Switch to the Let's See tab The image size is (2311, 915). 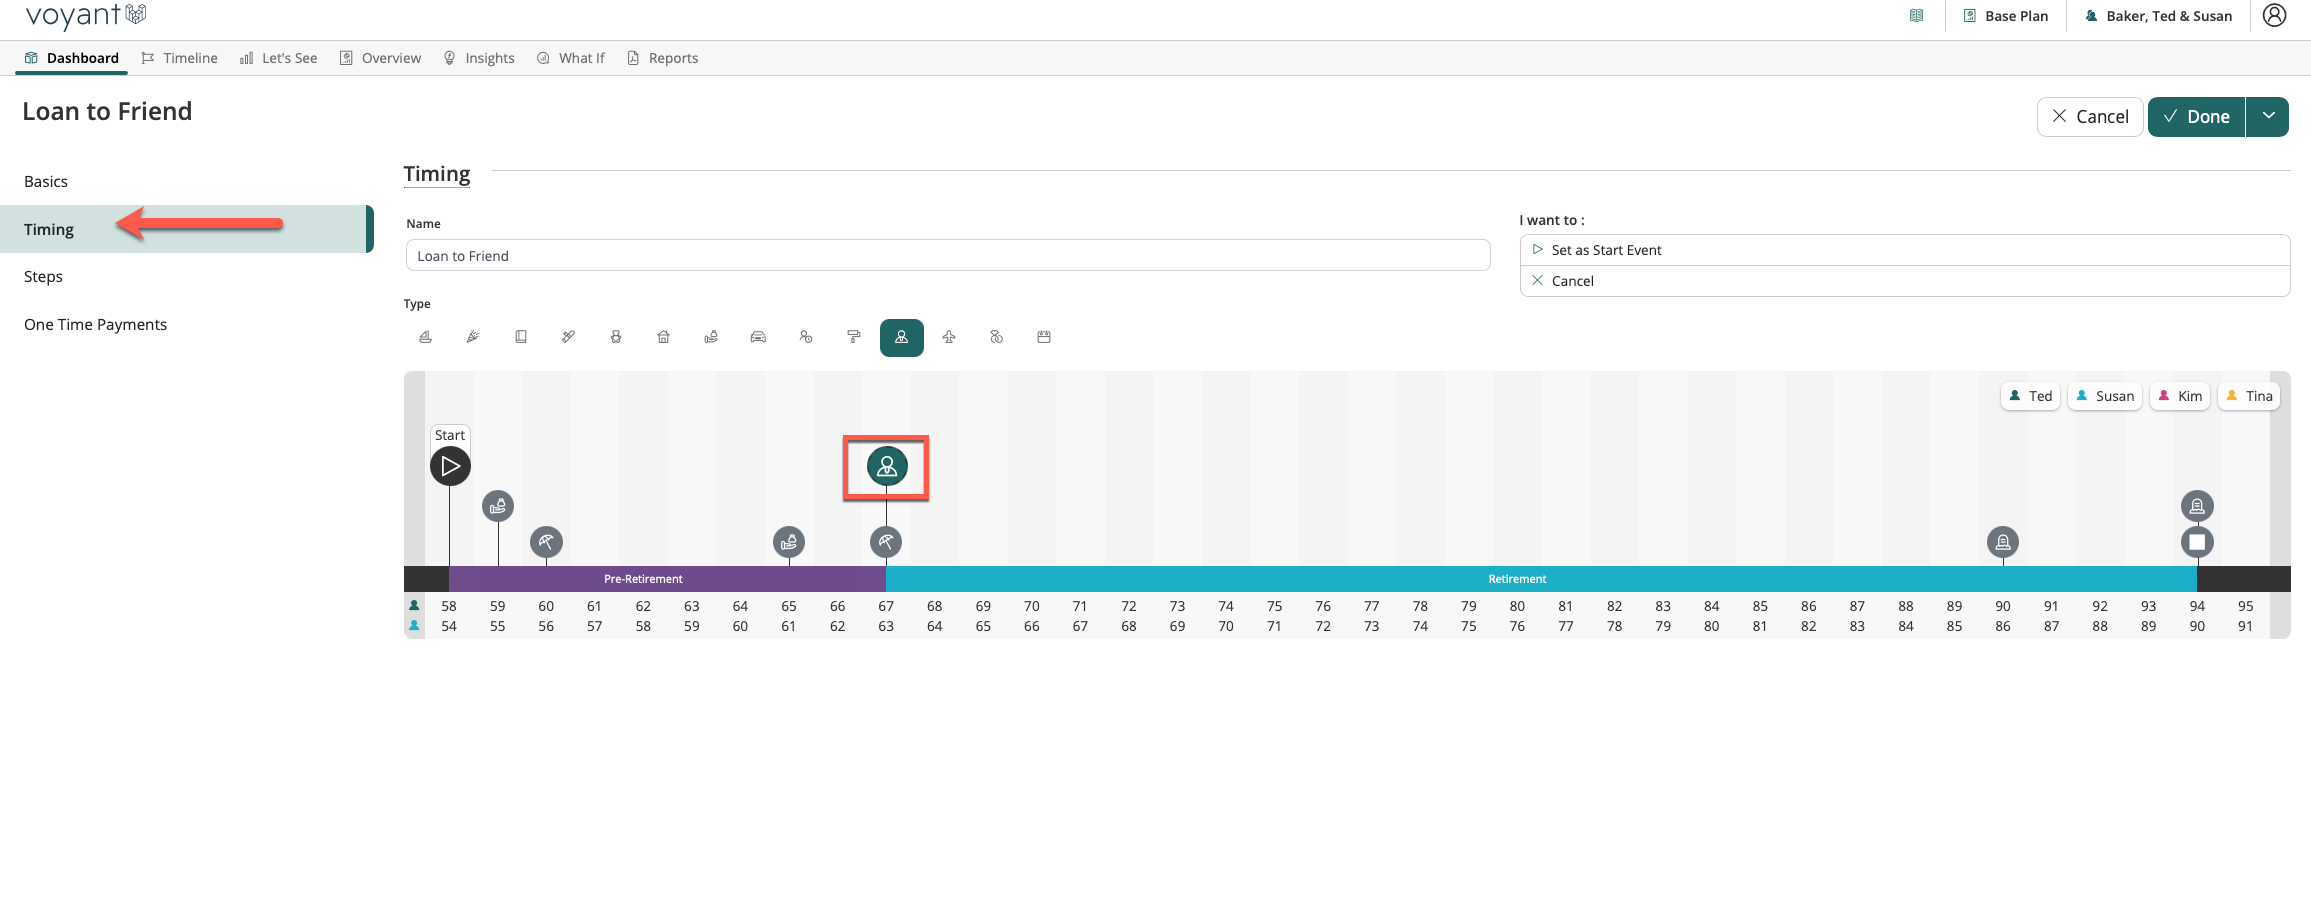point(279,58)
